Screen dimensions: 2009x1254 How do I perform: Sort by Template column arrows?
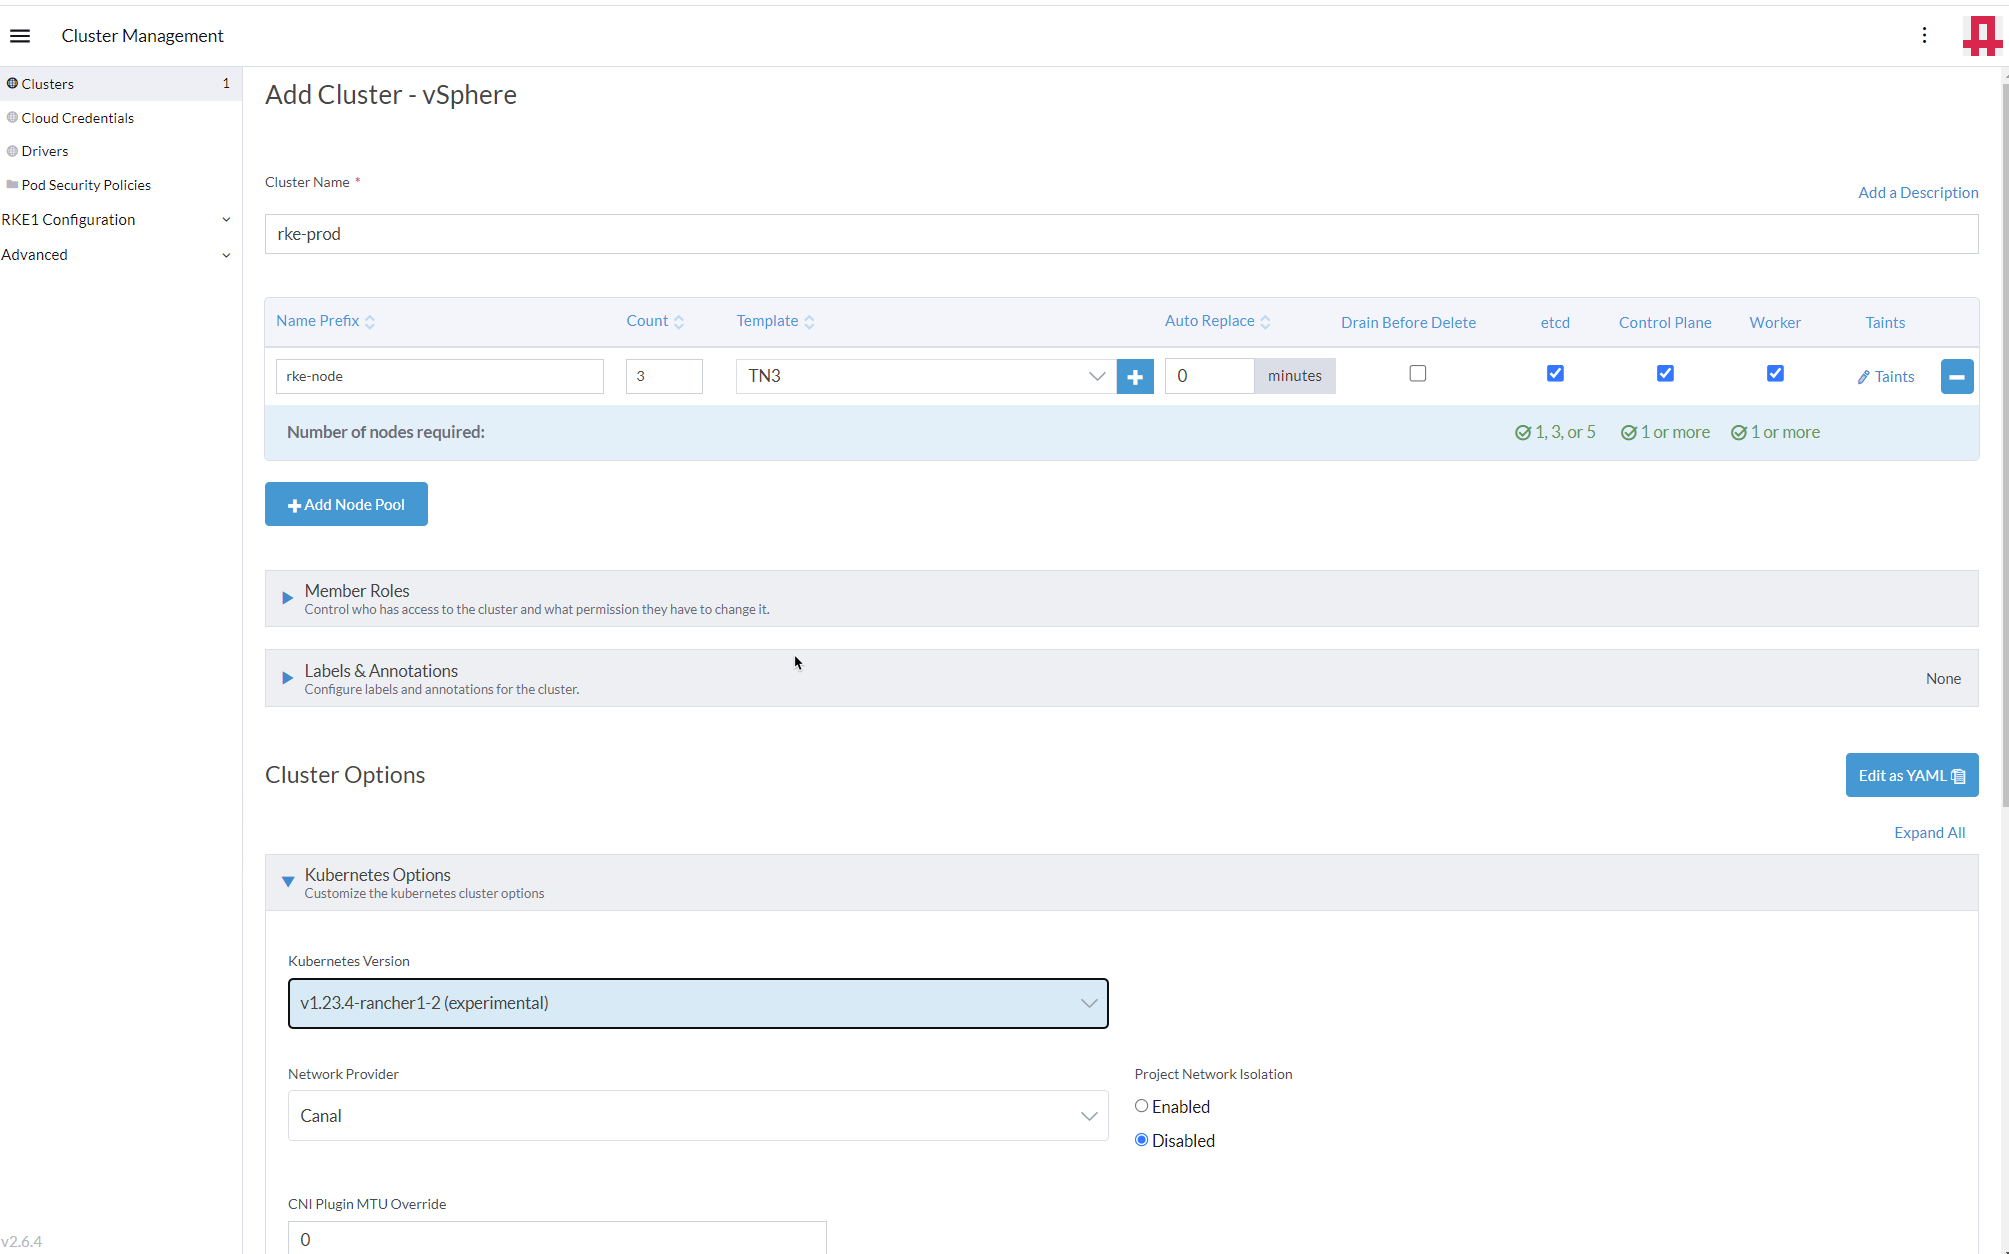pos(809,322)
